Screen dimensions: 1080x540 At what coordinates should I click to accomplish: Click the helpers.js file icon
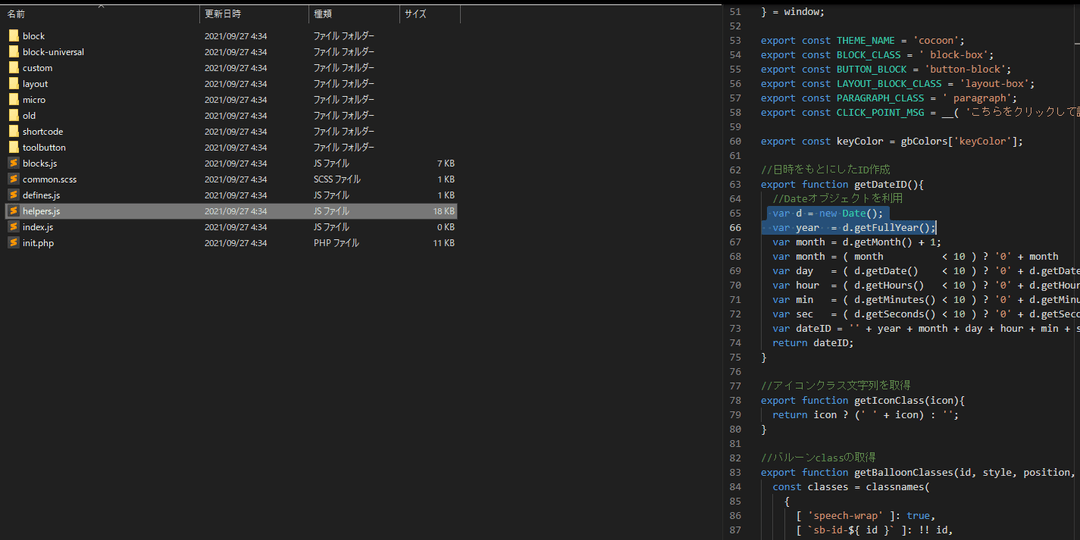click(x=14, y=211)
